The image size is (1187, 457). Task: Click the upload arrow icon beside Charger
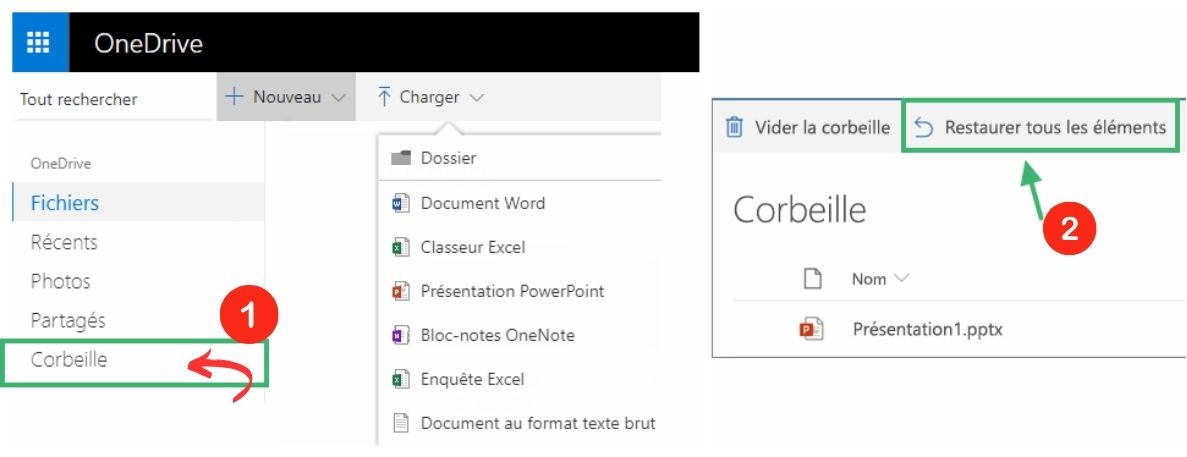coord(384,97)
